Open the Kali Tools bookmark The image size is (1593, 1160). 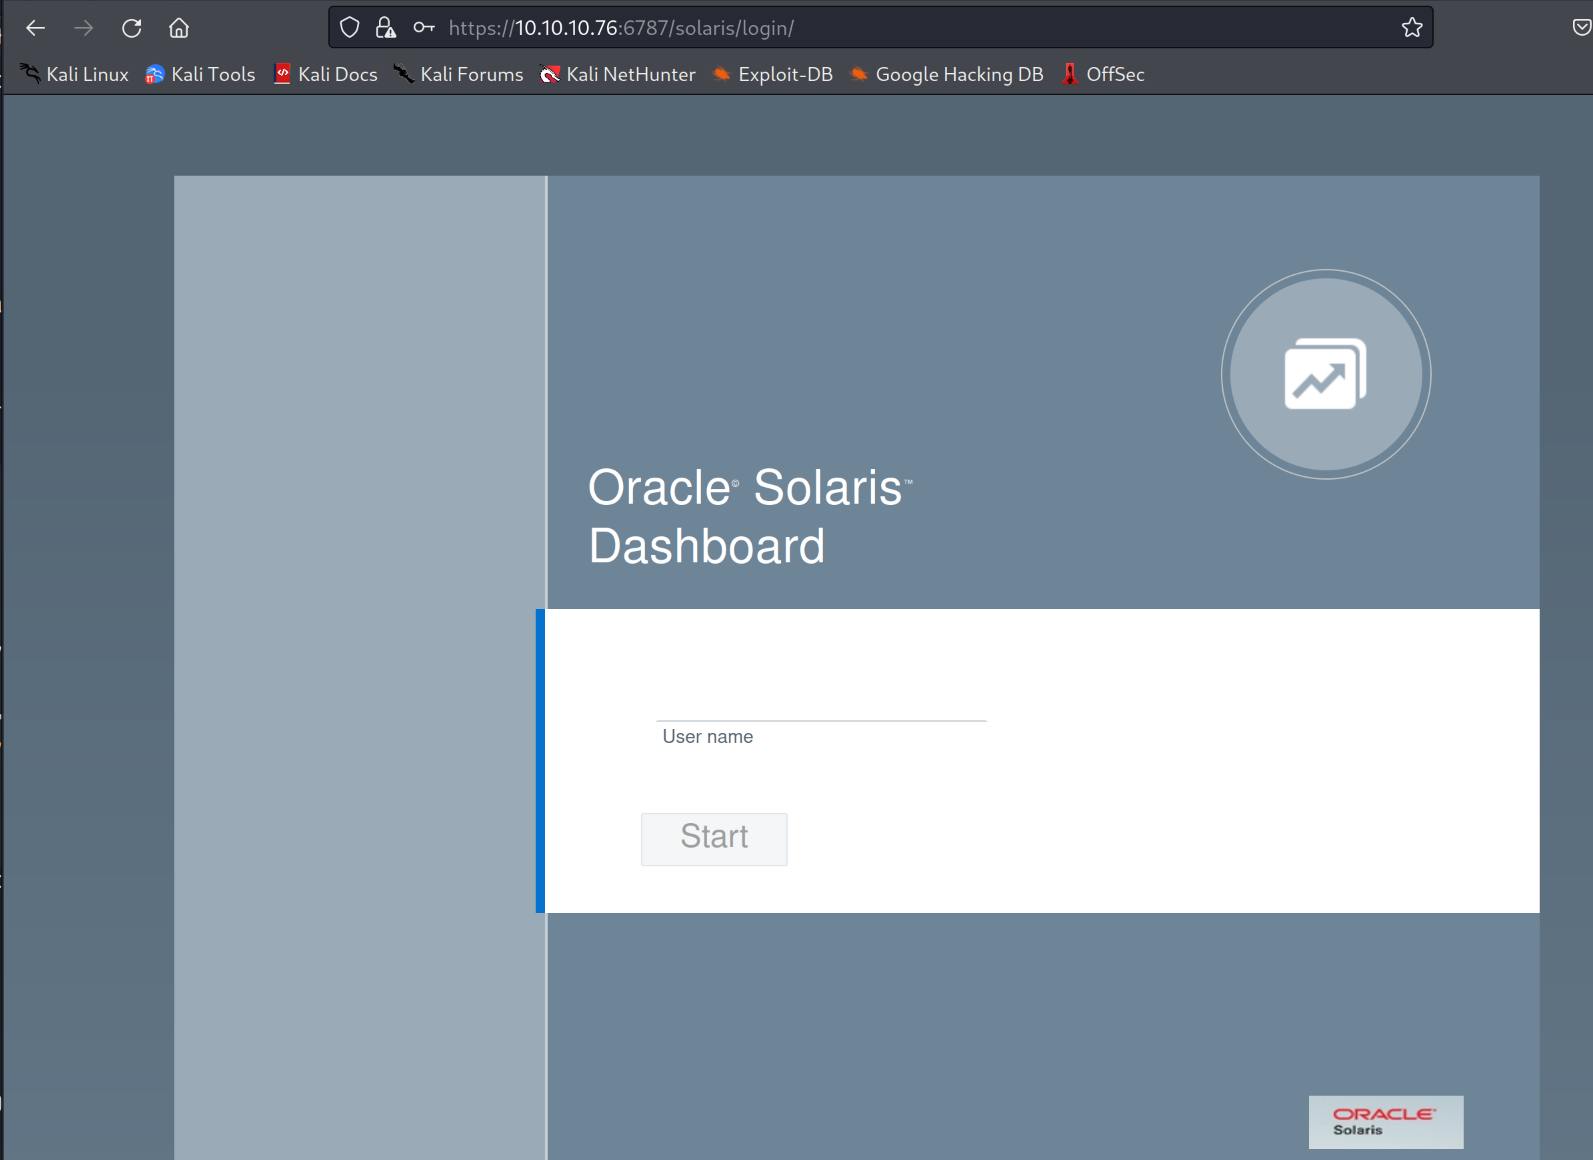tap(200, 74)
